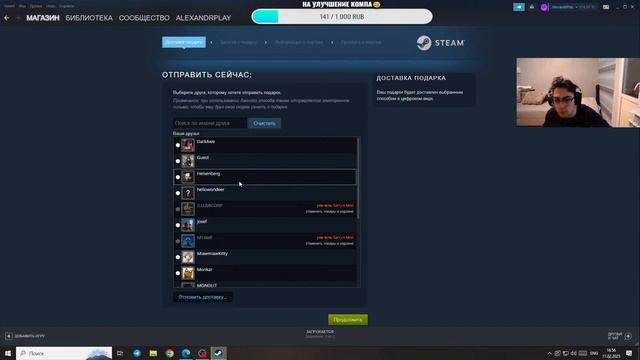Click the Отложить доставку button
Image resolution: width=640 pixels, height=360 pixels.
point(202,297)
